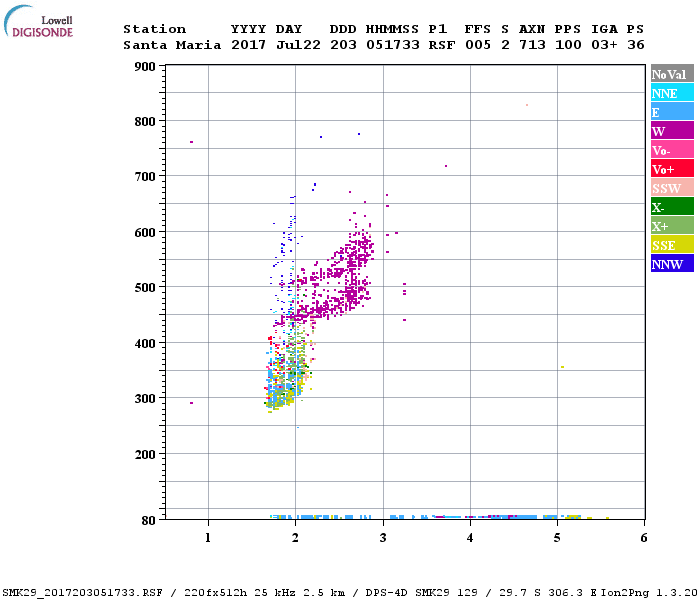Click the day-of-year value '203'

[343, 45]
